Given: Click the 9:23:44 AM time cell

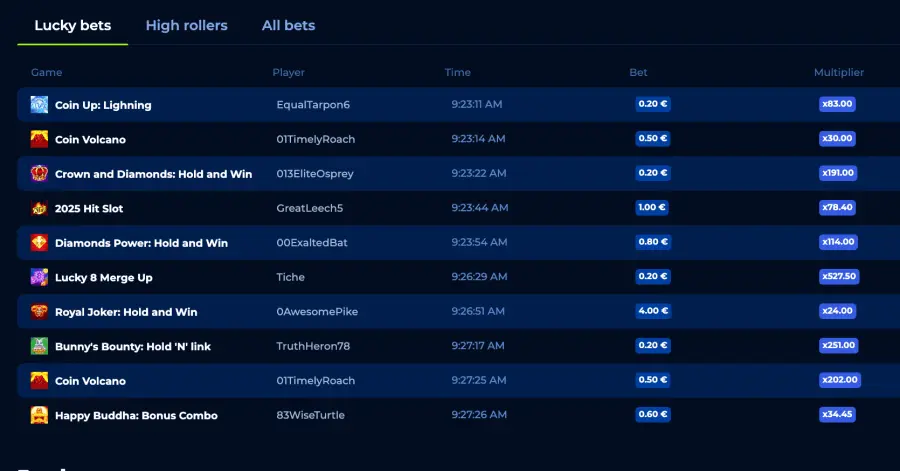Looking at the screenshot, I should click(x=479, y=208).
